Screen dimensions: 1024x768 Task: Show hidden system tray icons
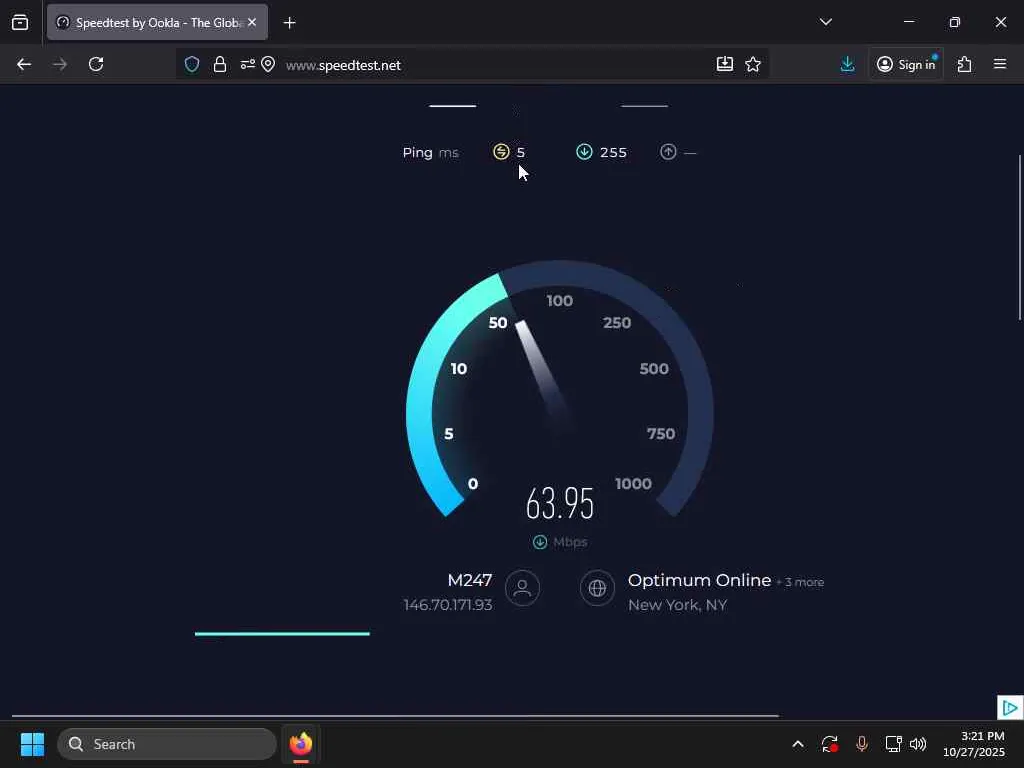[797, 744]
